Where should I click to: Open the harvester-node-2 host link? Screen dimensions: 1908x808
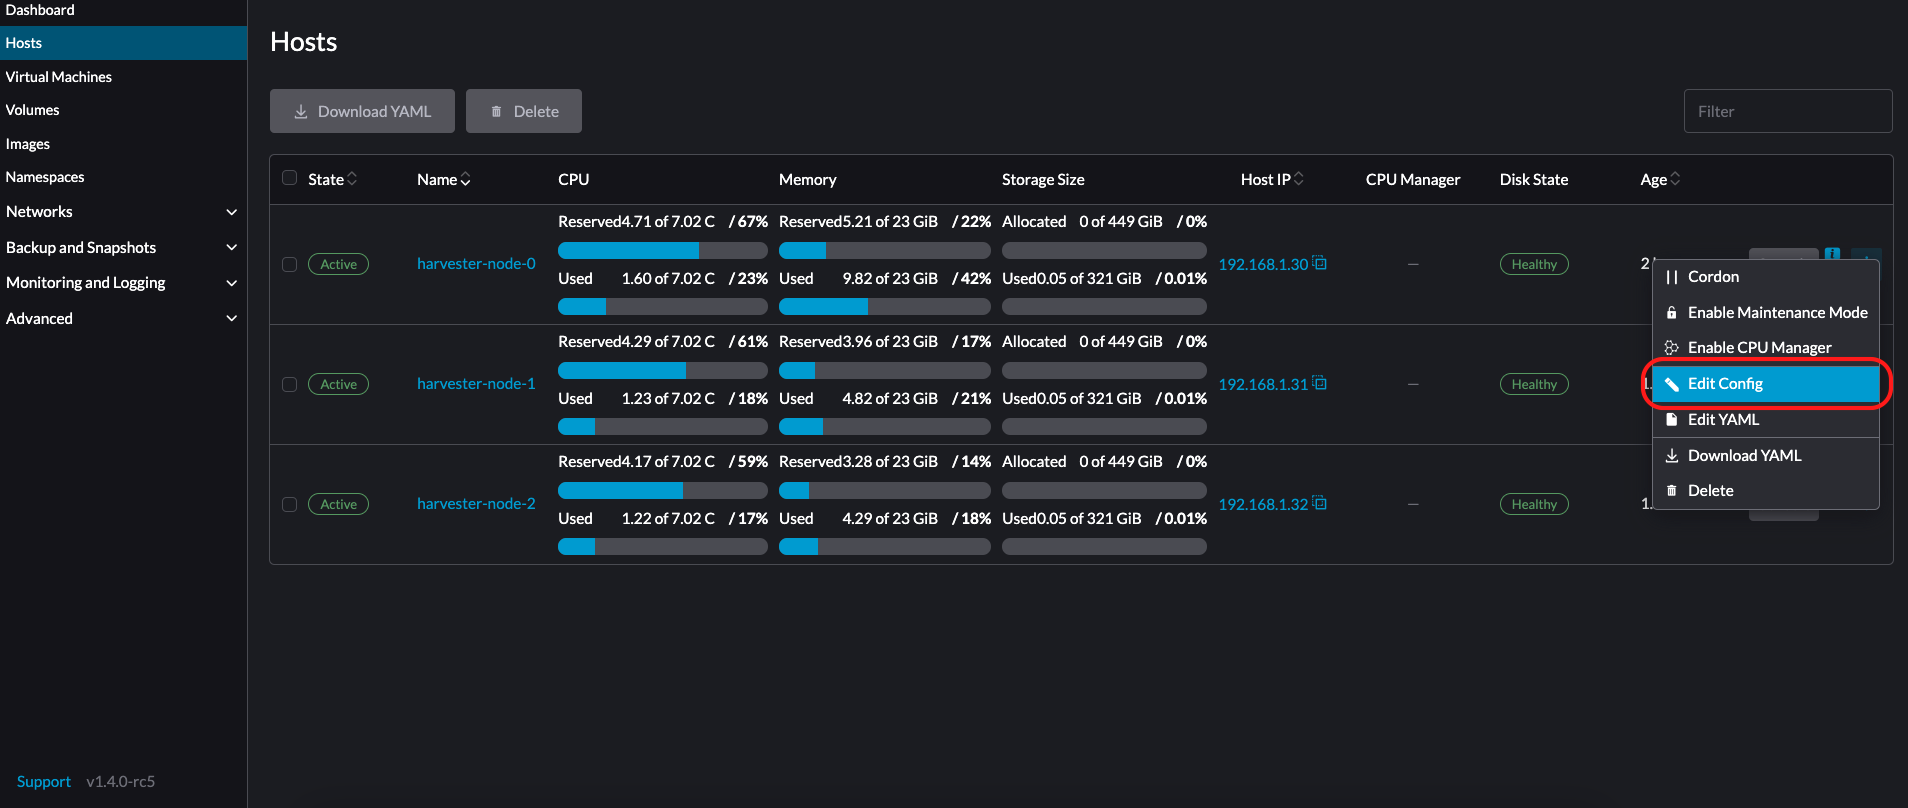[x=476, y=504]
